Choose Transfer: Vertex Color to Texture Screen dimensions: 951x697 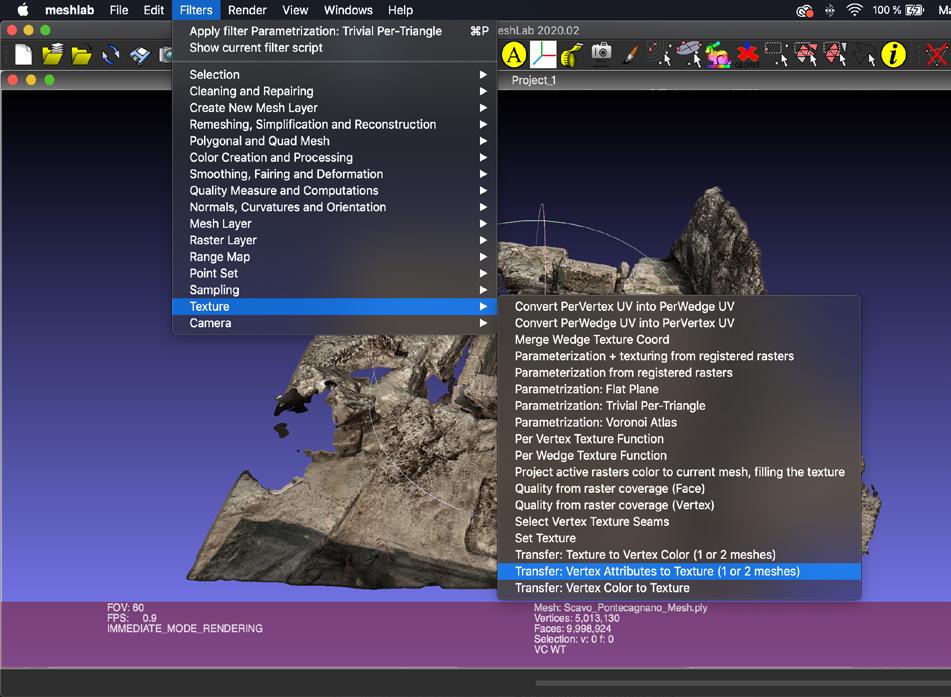tap(679, 588)
